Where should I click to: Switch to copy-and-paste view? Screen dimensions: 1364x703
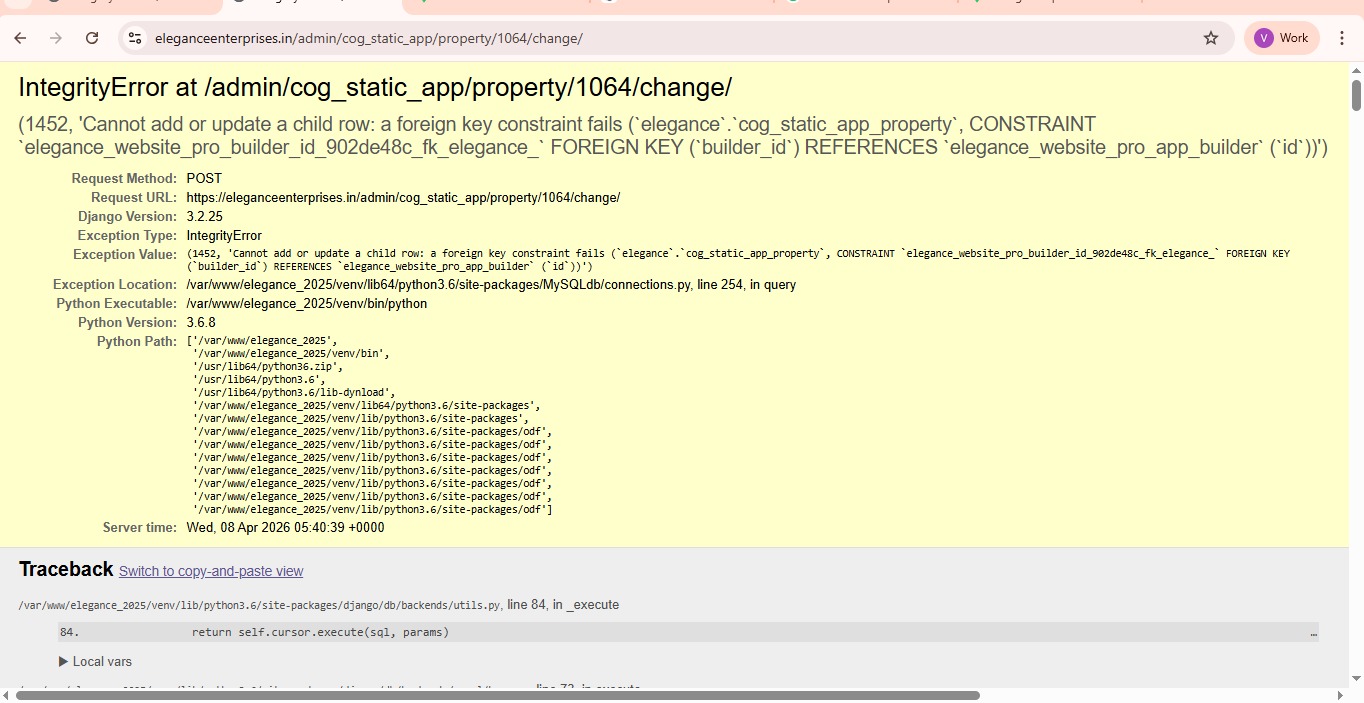tap(211, 571)
